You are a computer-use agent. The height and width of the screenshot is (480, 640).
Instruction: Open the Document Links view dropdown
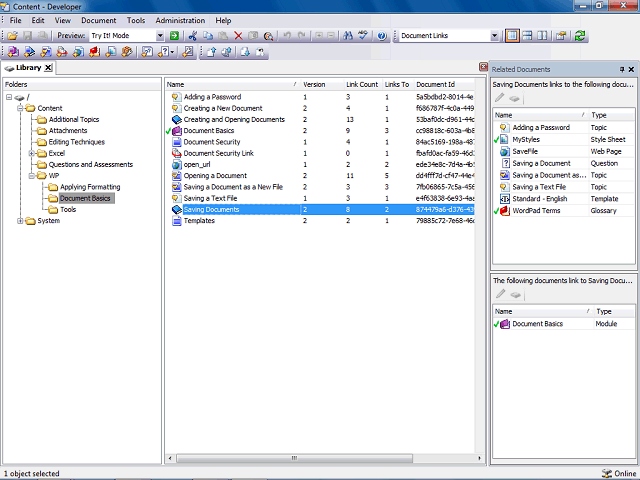(x=494, y=36)
